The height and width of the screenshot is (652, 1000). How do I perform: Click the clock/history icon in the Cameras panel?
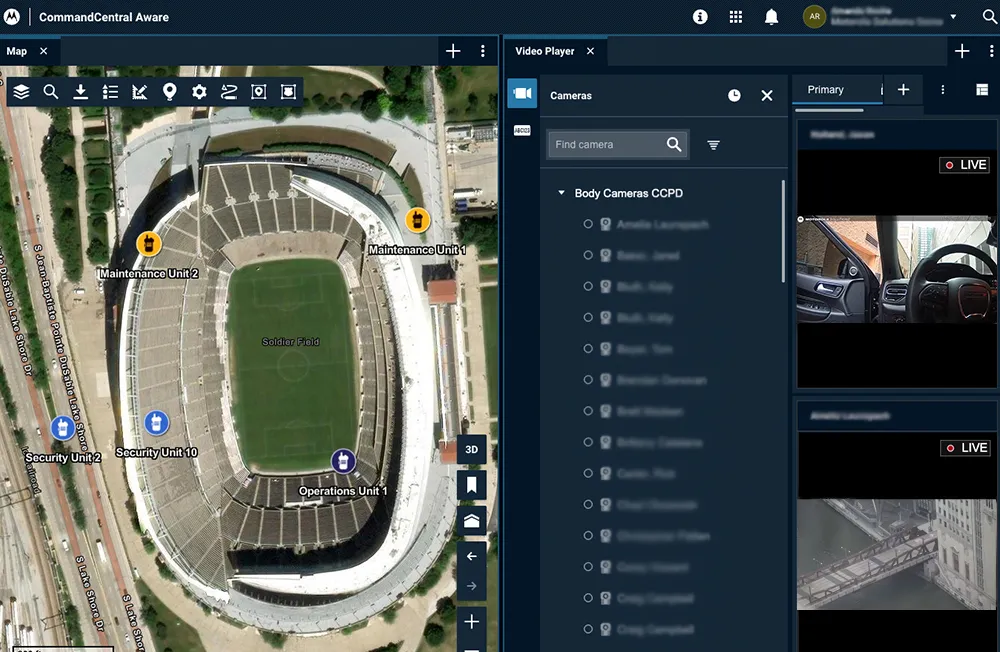click(x=734, y=95)
